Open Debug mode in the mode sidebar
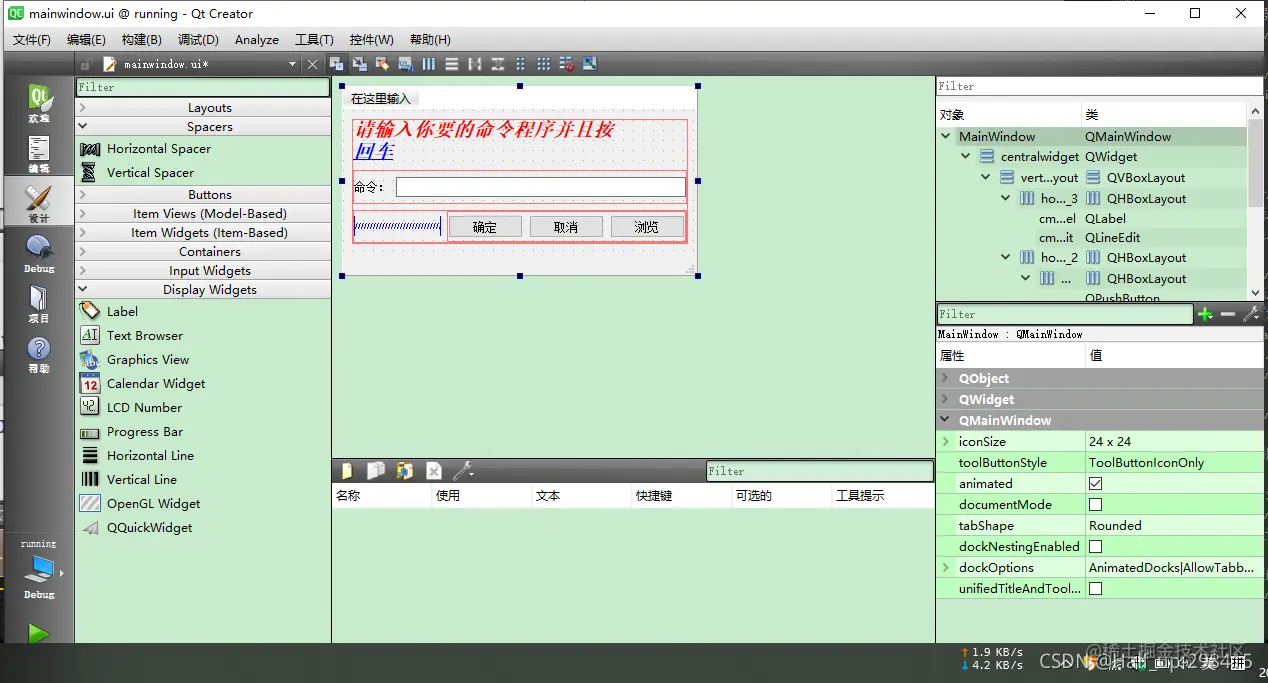 pos(38,254)
